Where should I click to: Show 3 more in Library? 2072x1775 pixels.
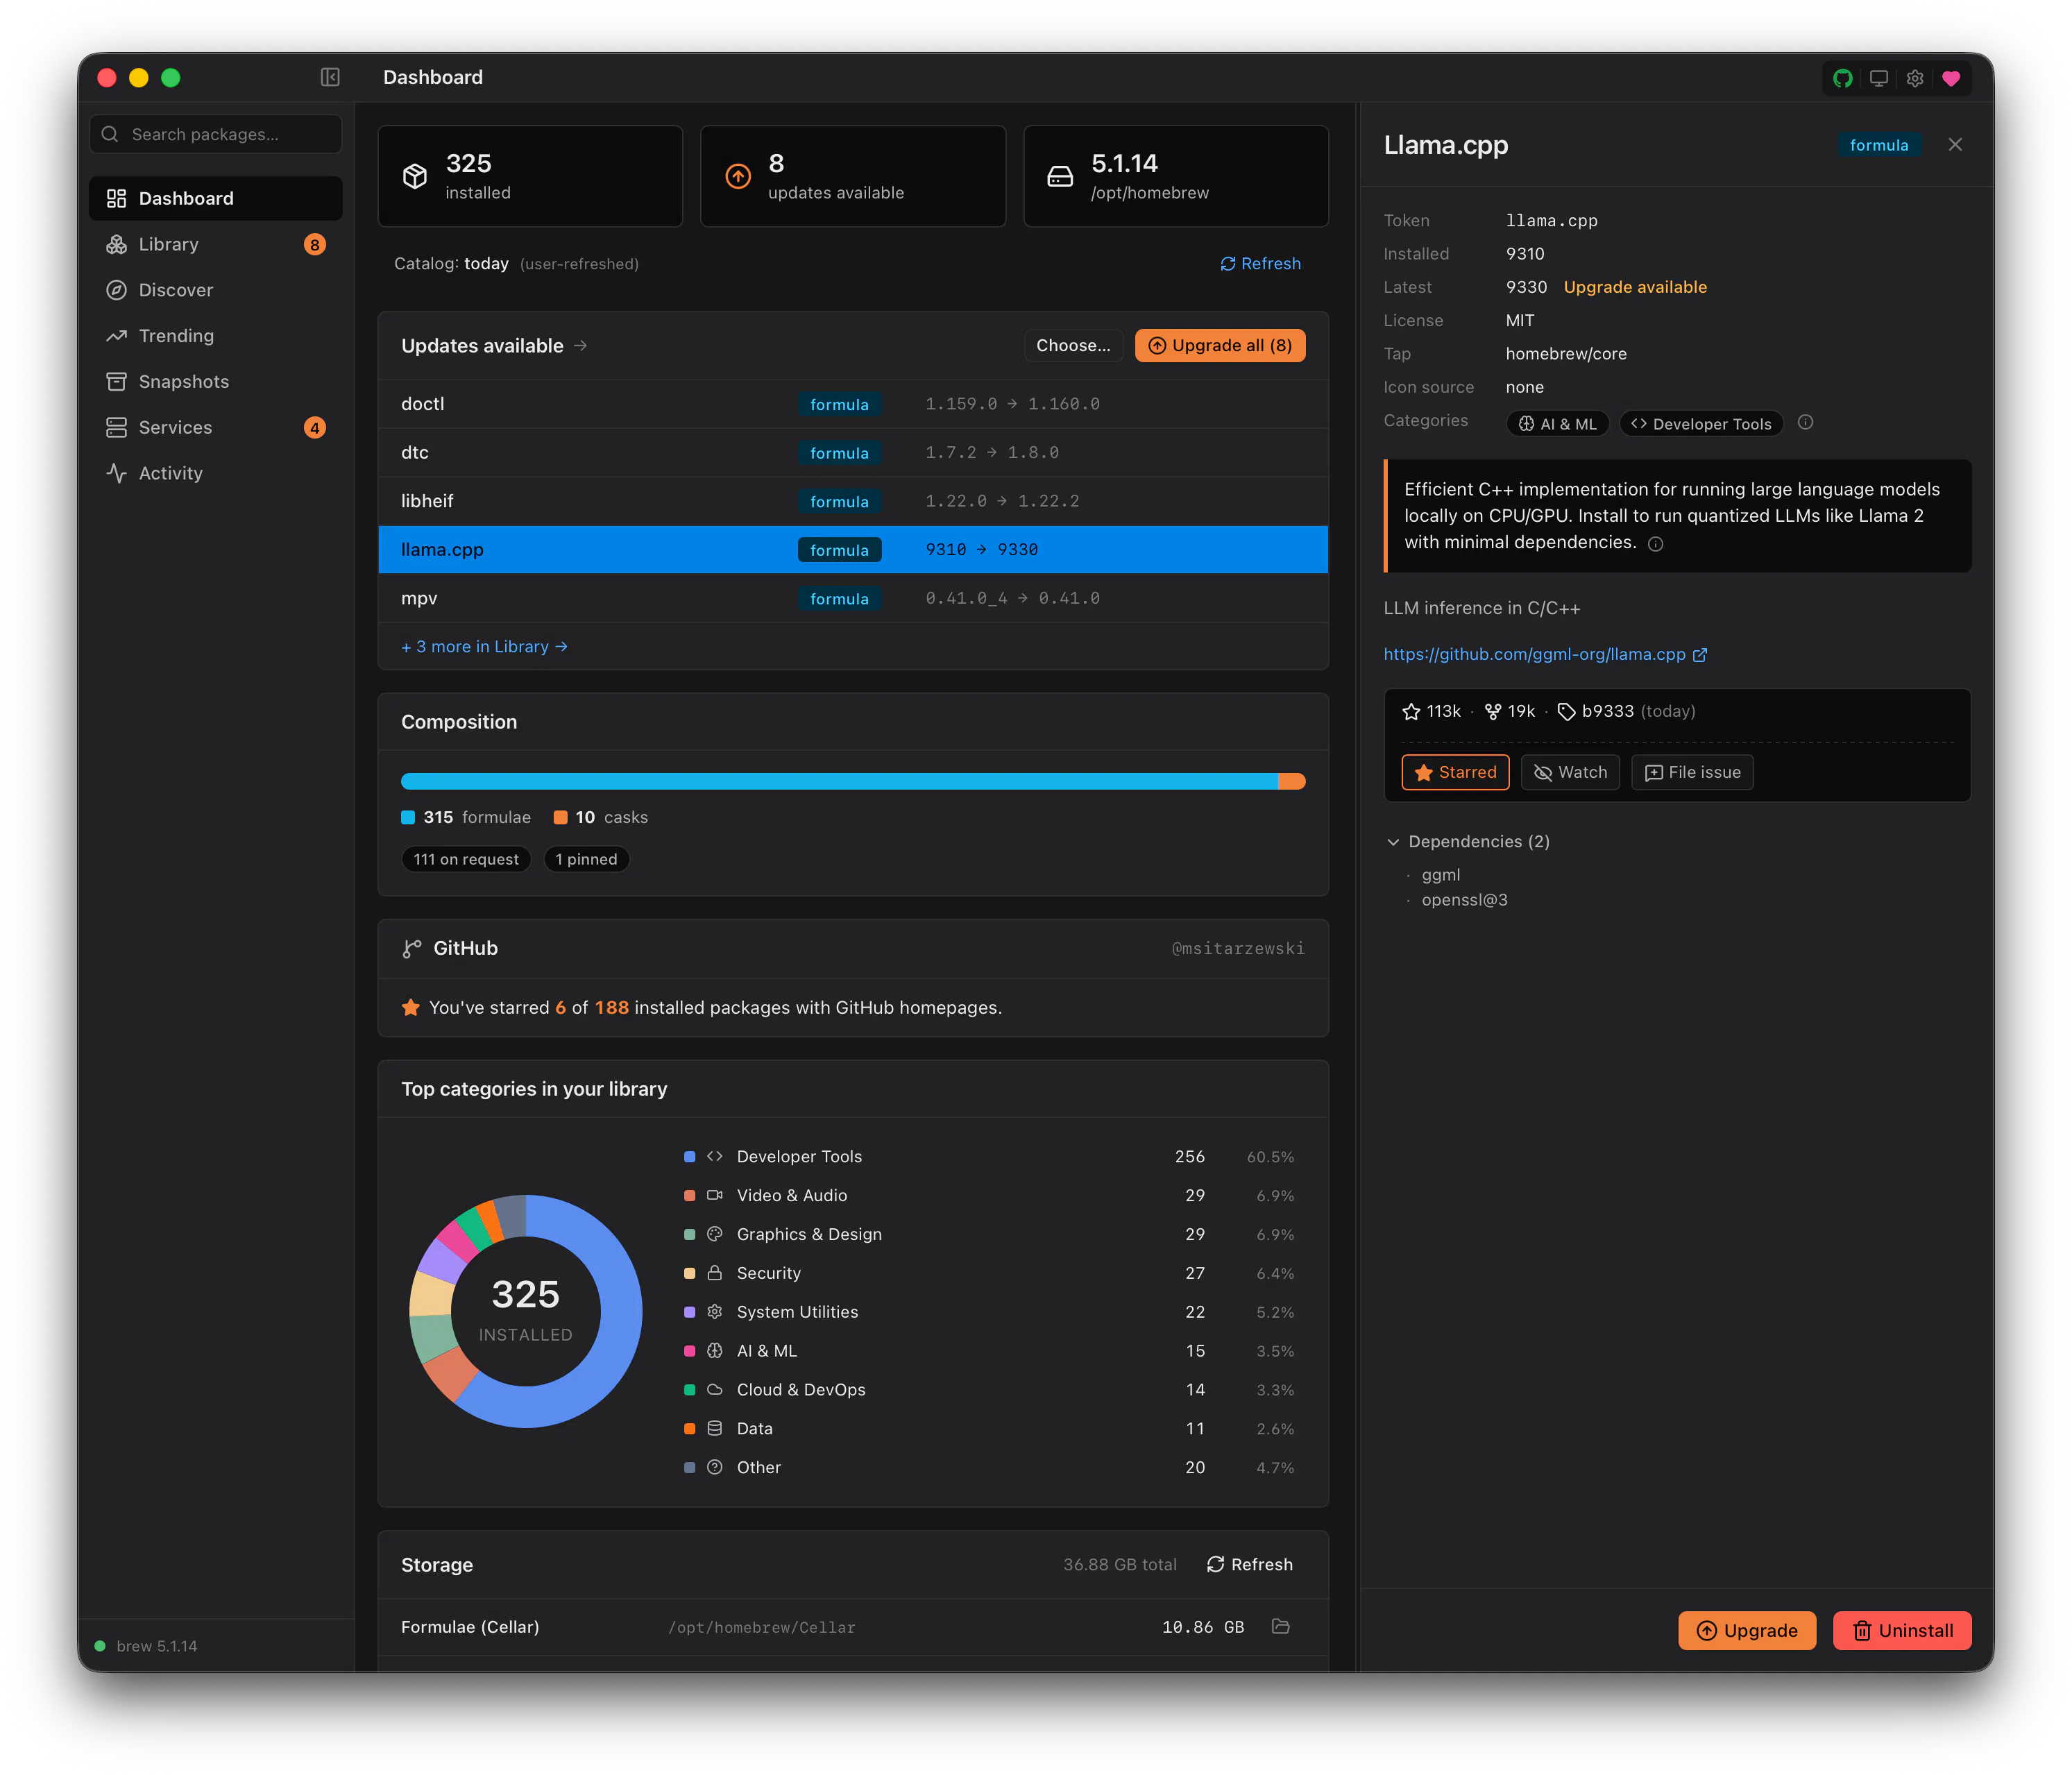pyautogui.click(x=484, y=646)
